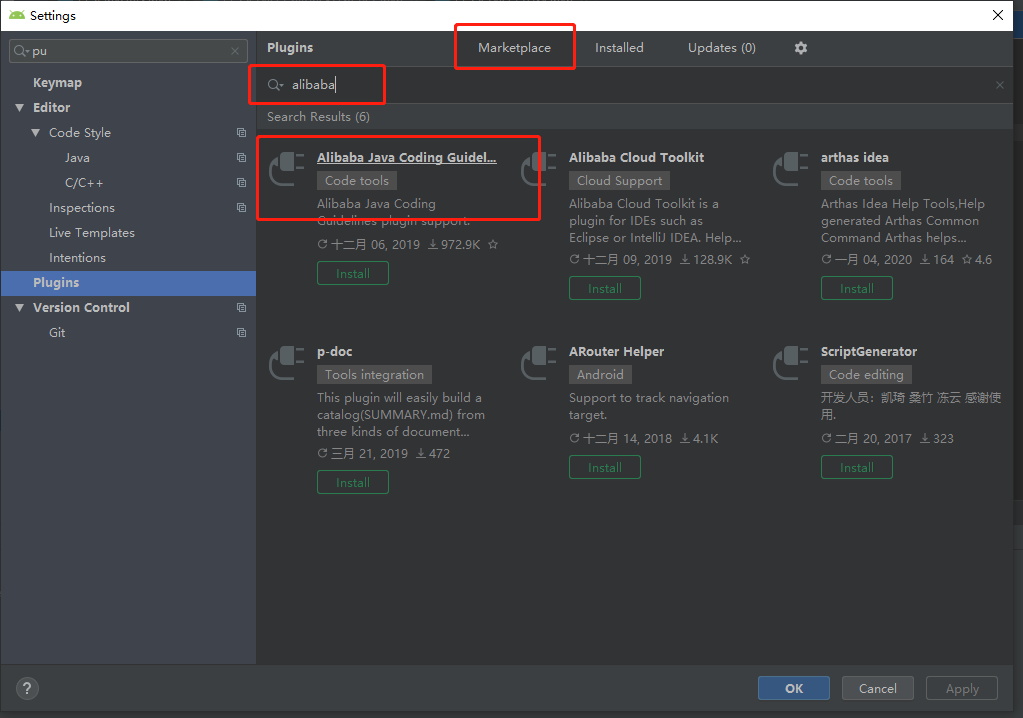Switch to the Marketplace tab

[x=514, y=48]
